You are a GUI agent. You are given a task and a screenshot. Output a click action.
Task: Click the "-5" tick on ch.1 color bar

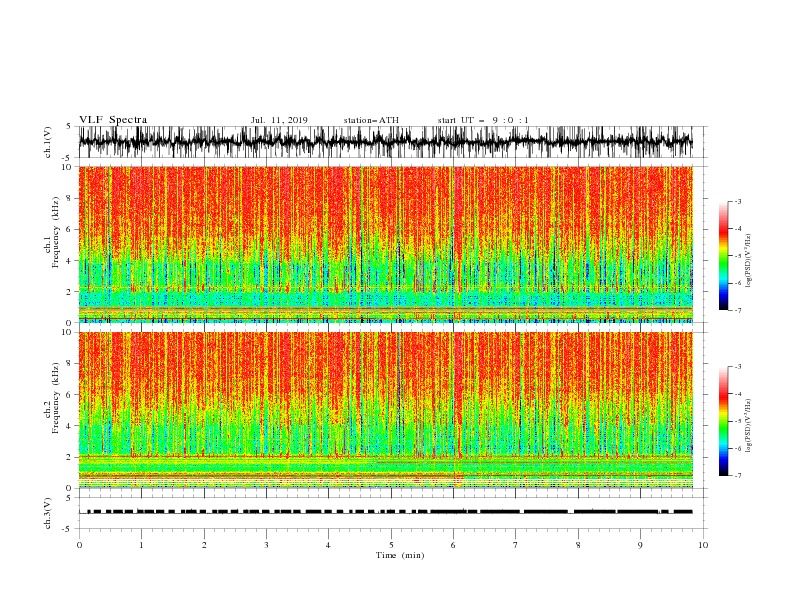click(x=738, y=256)
